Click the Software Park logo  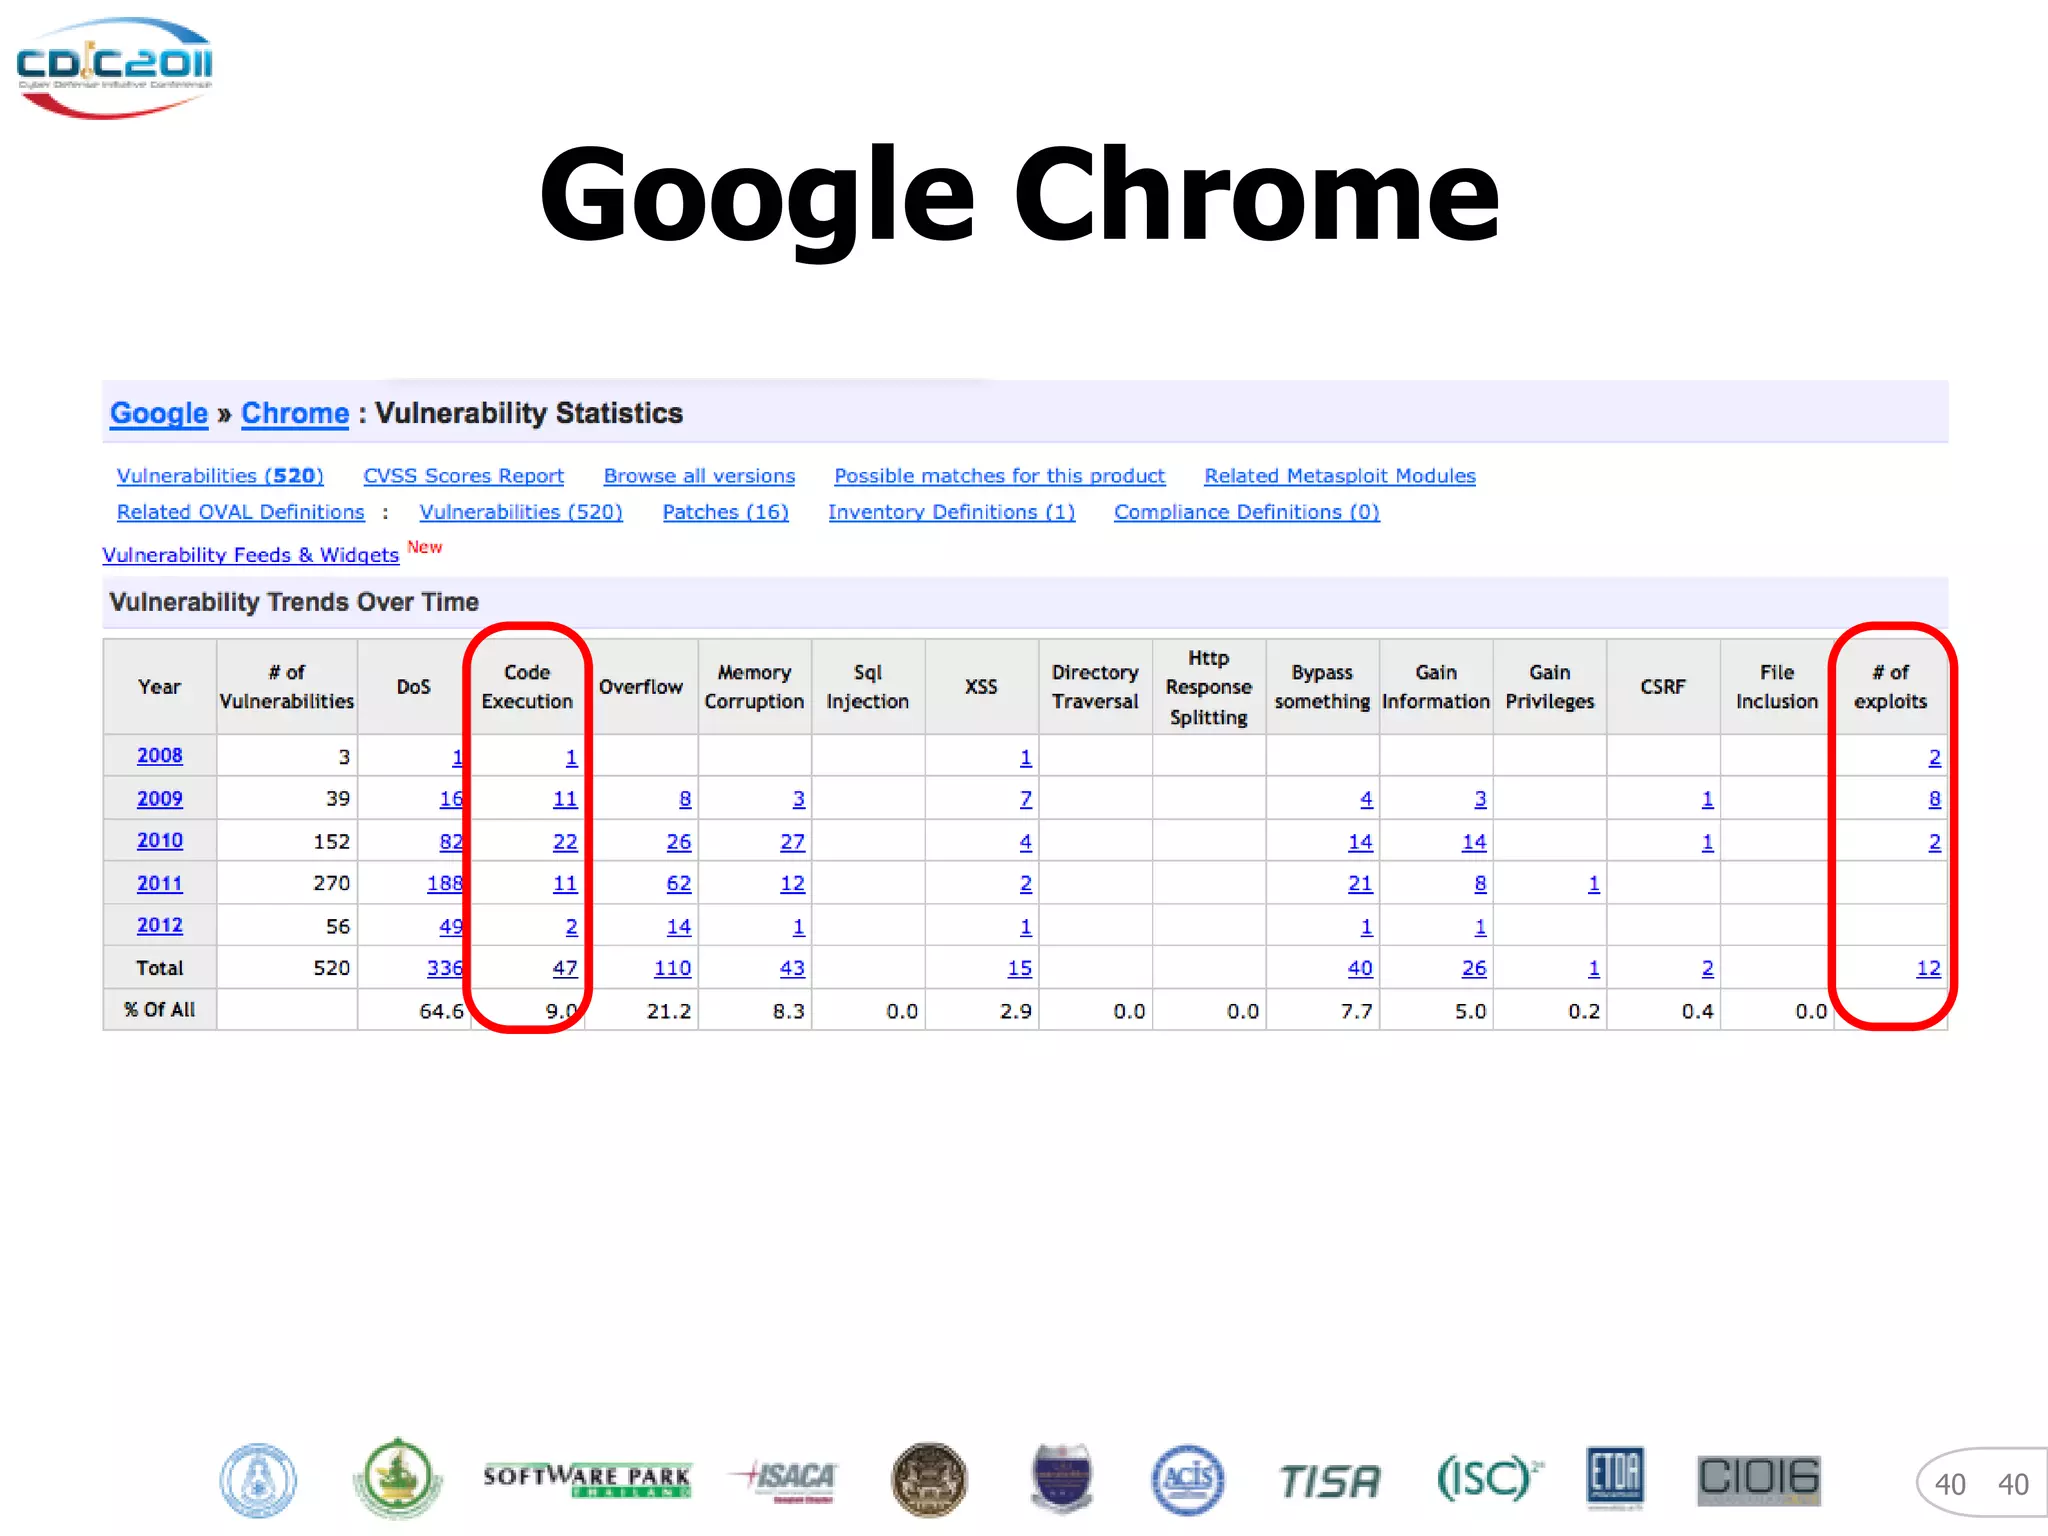pos(587,1480)
